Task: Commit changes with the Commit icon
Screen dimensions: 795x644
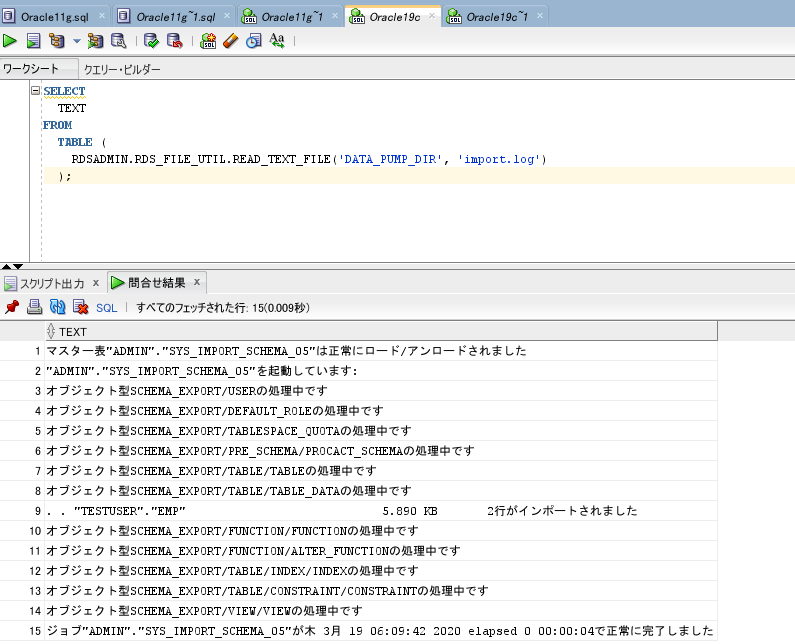Action: point(151,41)
